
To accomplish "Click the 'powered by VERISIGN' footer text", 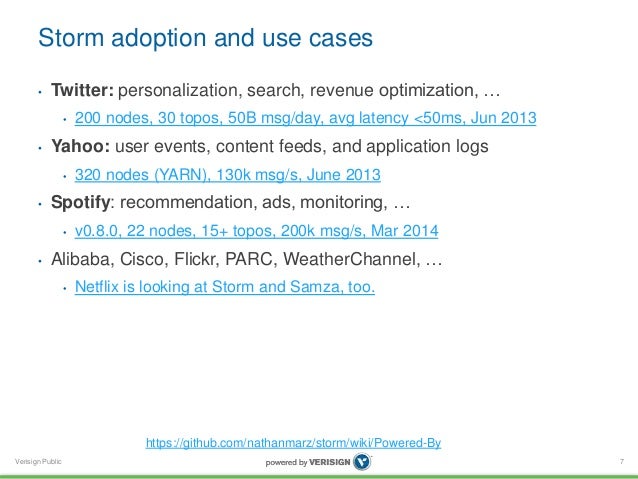I will click(308, 462).
